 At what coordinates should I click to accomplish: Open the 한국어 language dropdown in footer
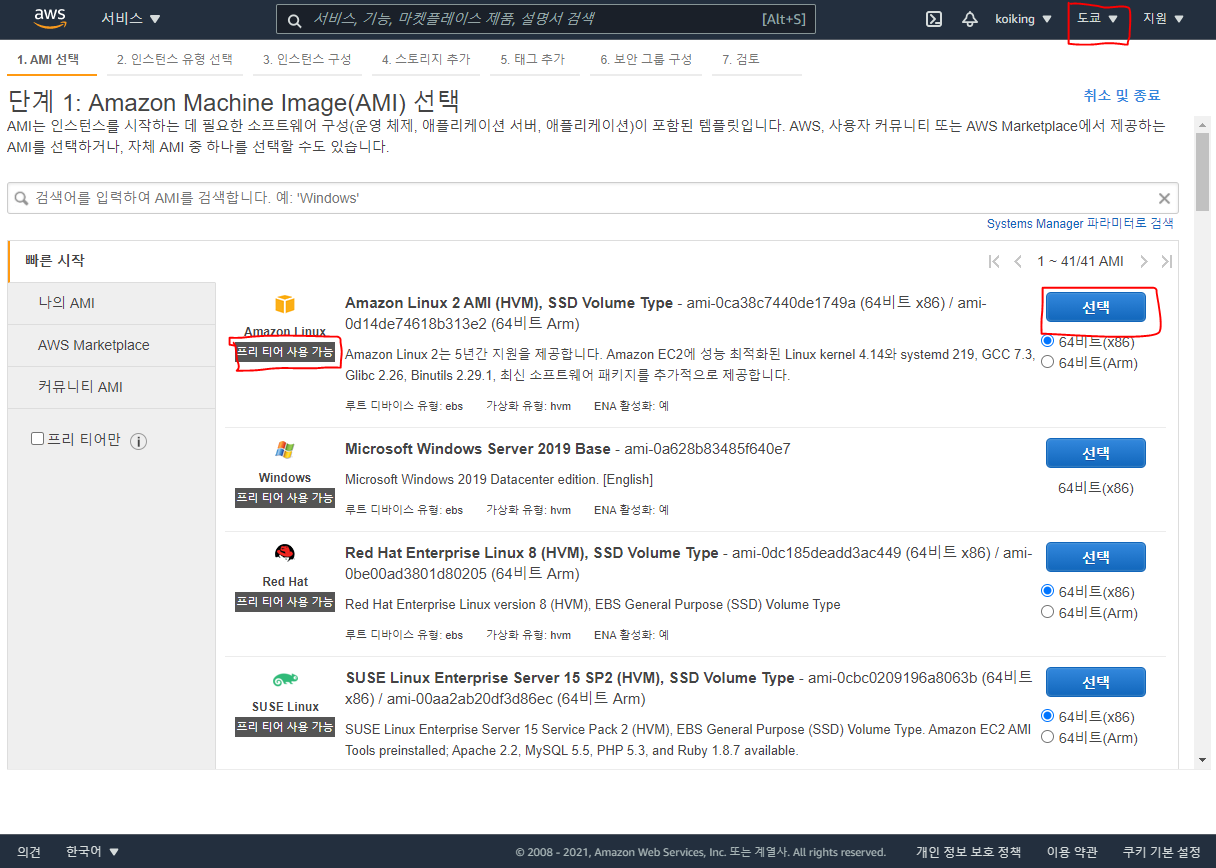(x=92, y=852)
